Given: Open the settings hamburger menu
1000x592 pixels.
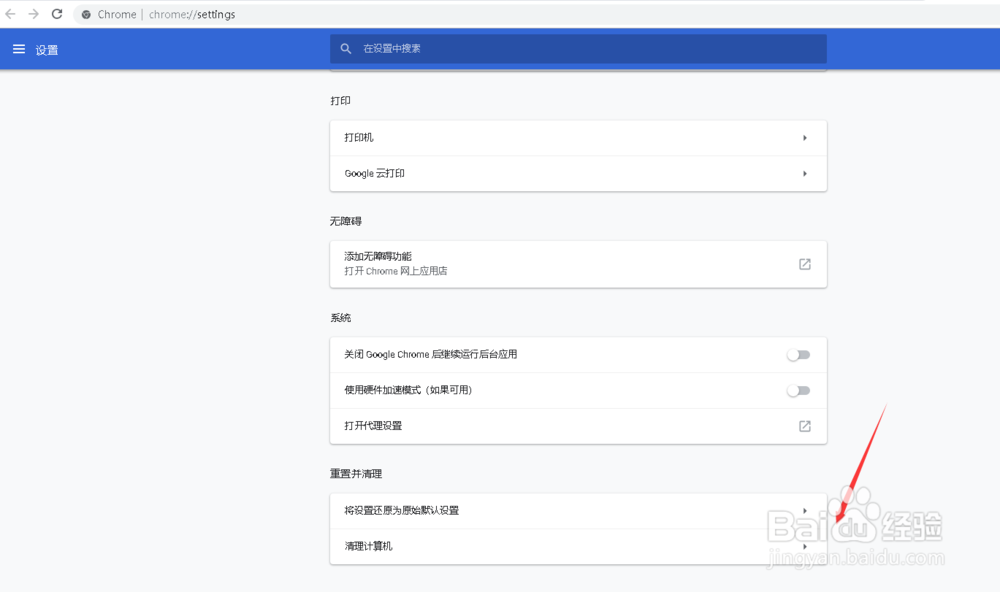Looking at the screenshot, I should coord(18,49).
